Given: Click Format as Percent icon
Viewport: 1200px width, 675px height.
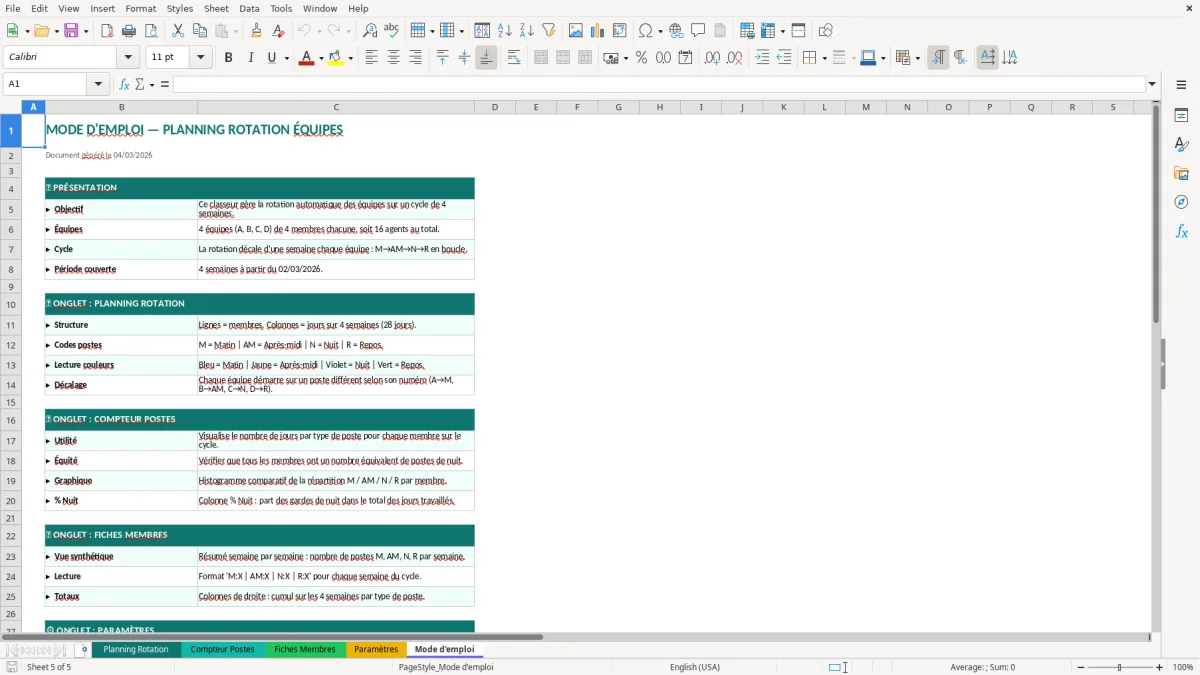Looking at the screenshot, I should click(x=641, y=58).
